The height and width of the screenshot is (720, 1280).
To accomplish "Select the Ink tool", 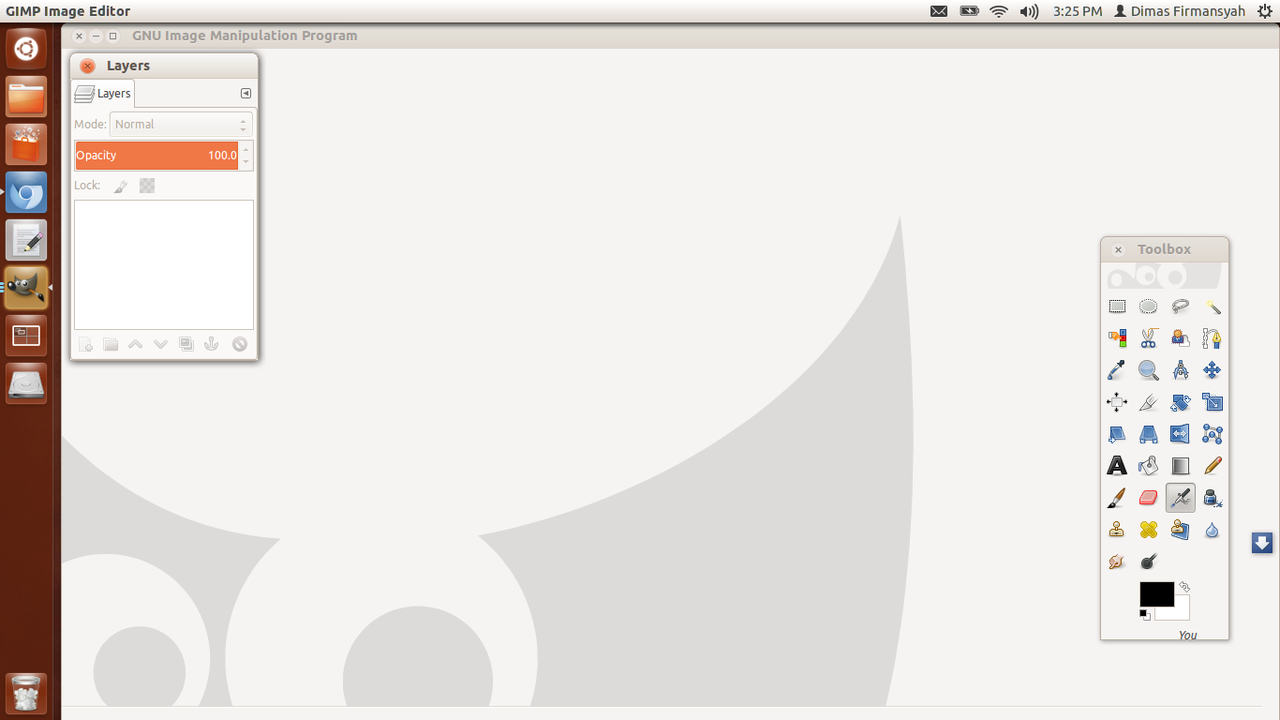I will point(1212,498).
